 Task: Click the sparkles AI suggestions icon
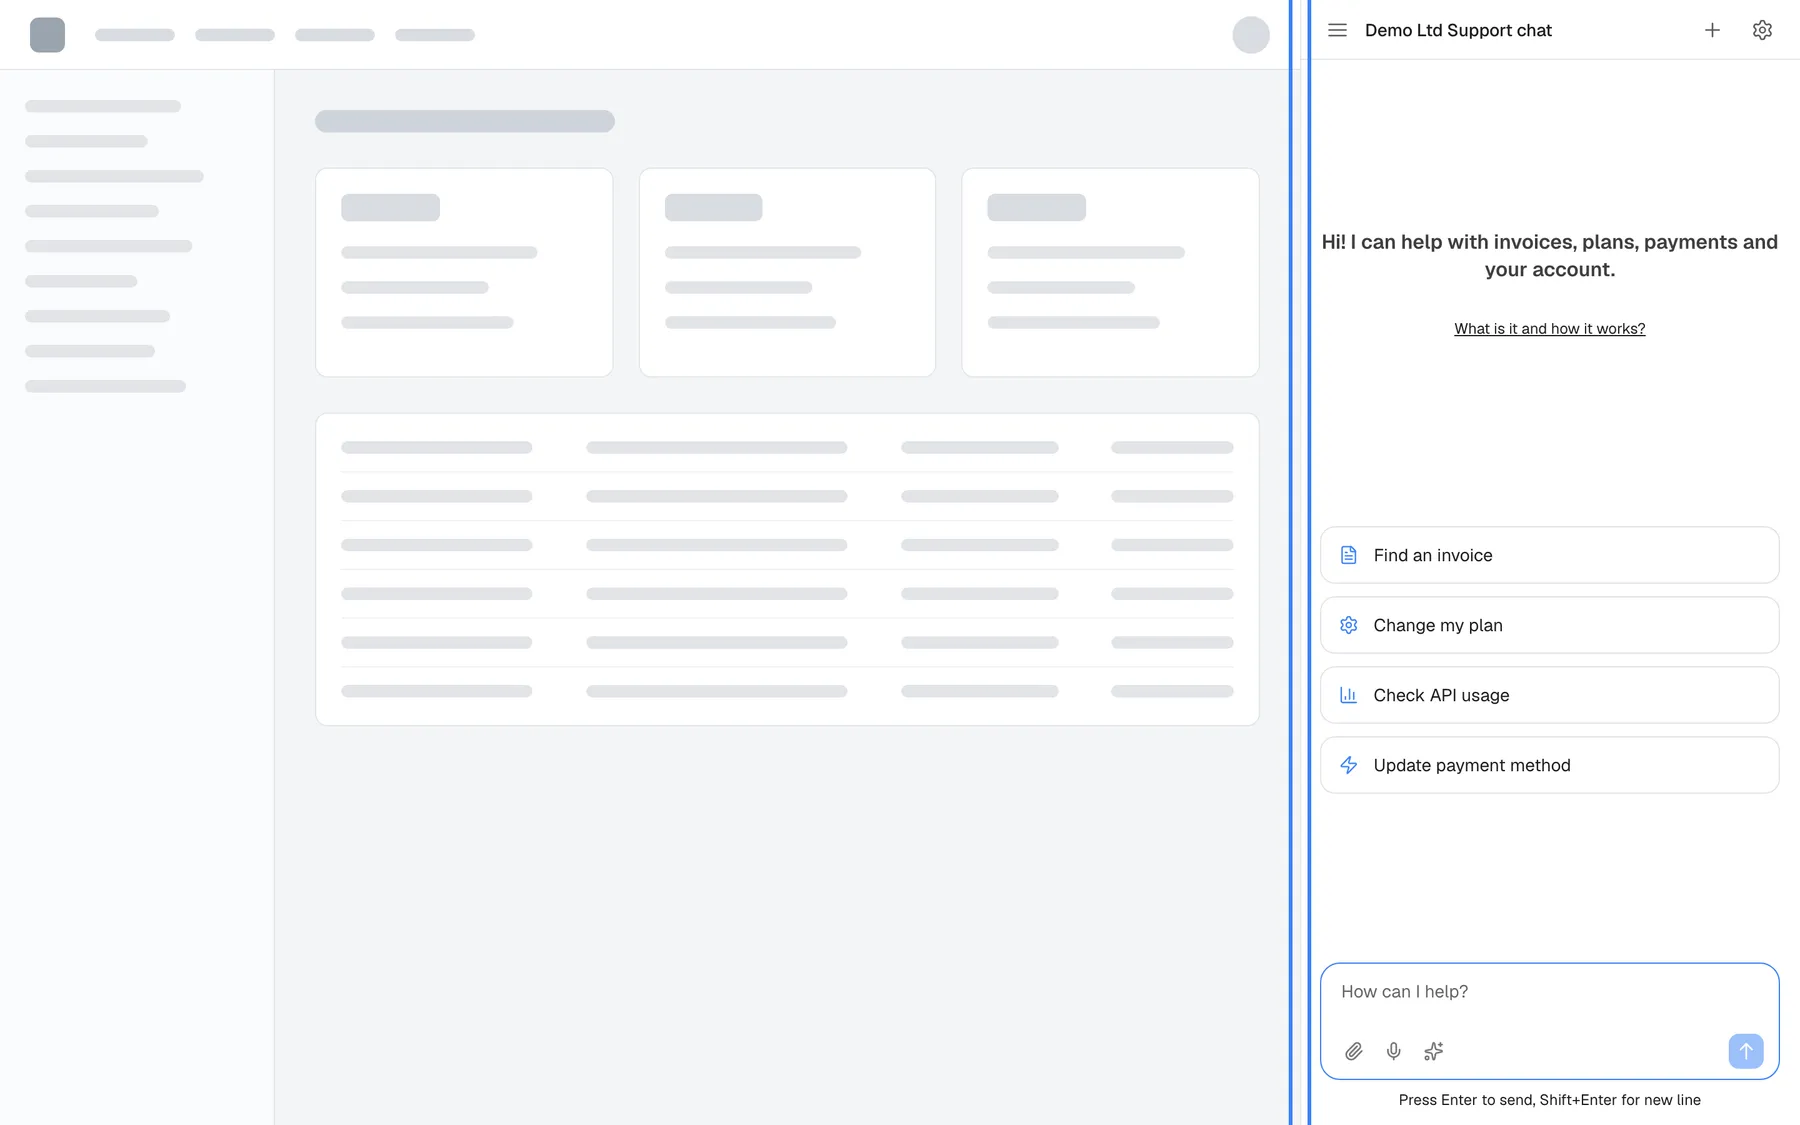1433,1051
